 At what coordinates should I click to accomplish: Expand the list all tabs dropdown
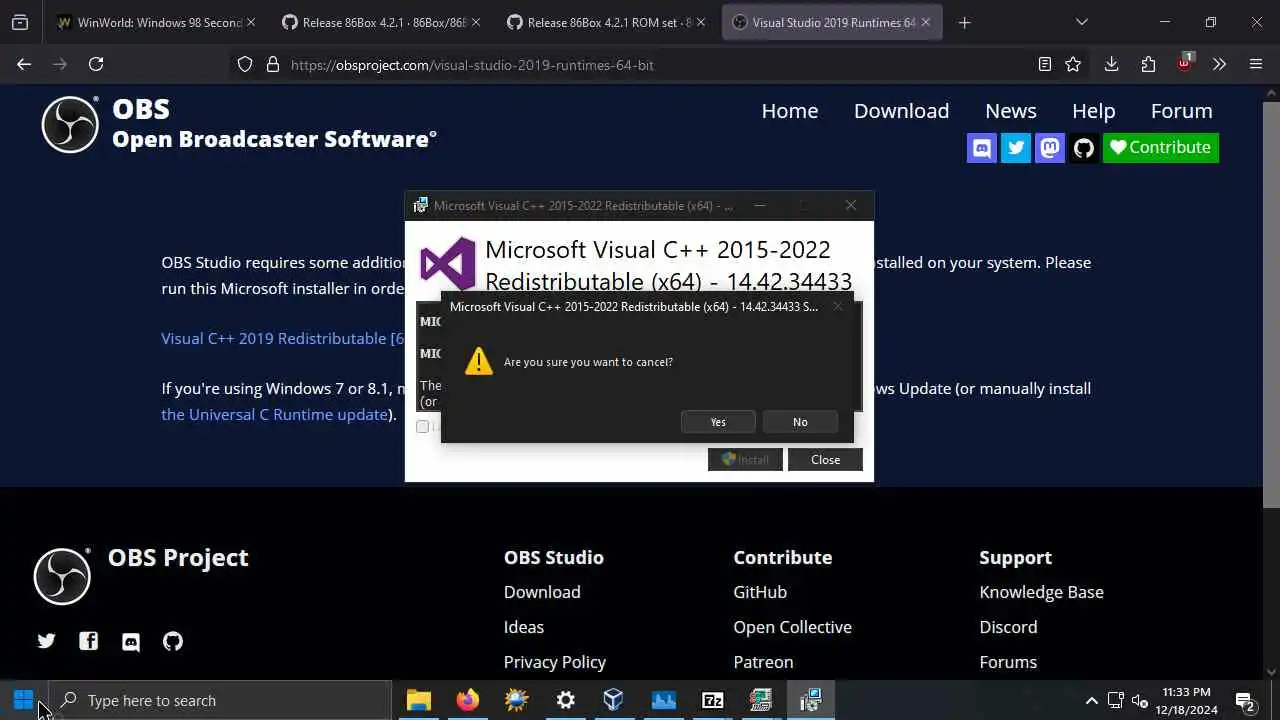(1081, 22)
